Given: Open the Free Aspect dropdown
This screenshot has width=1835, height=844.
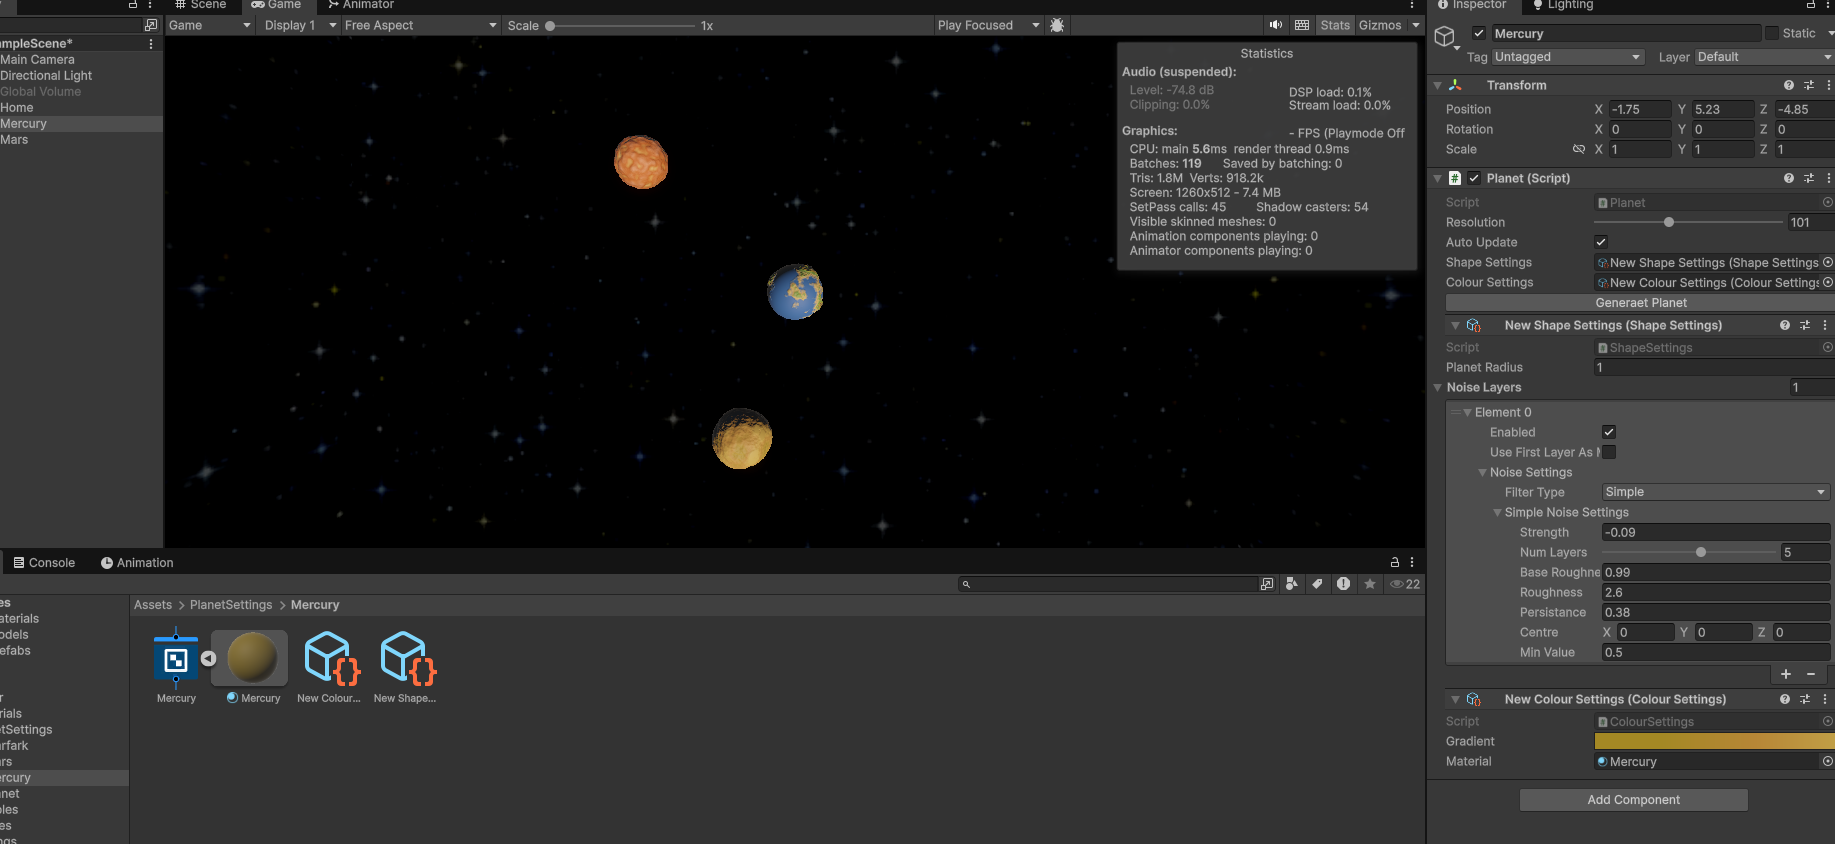Looking at the screenshot, I should click(x=420, y=25).
